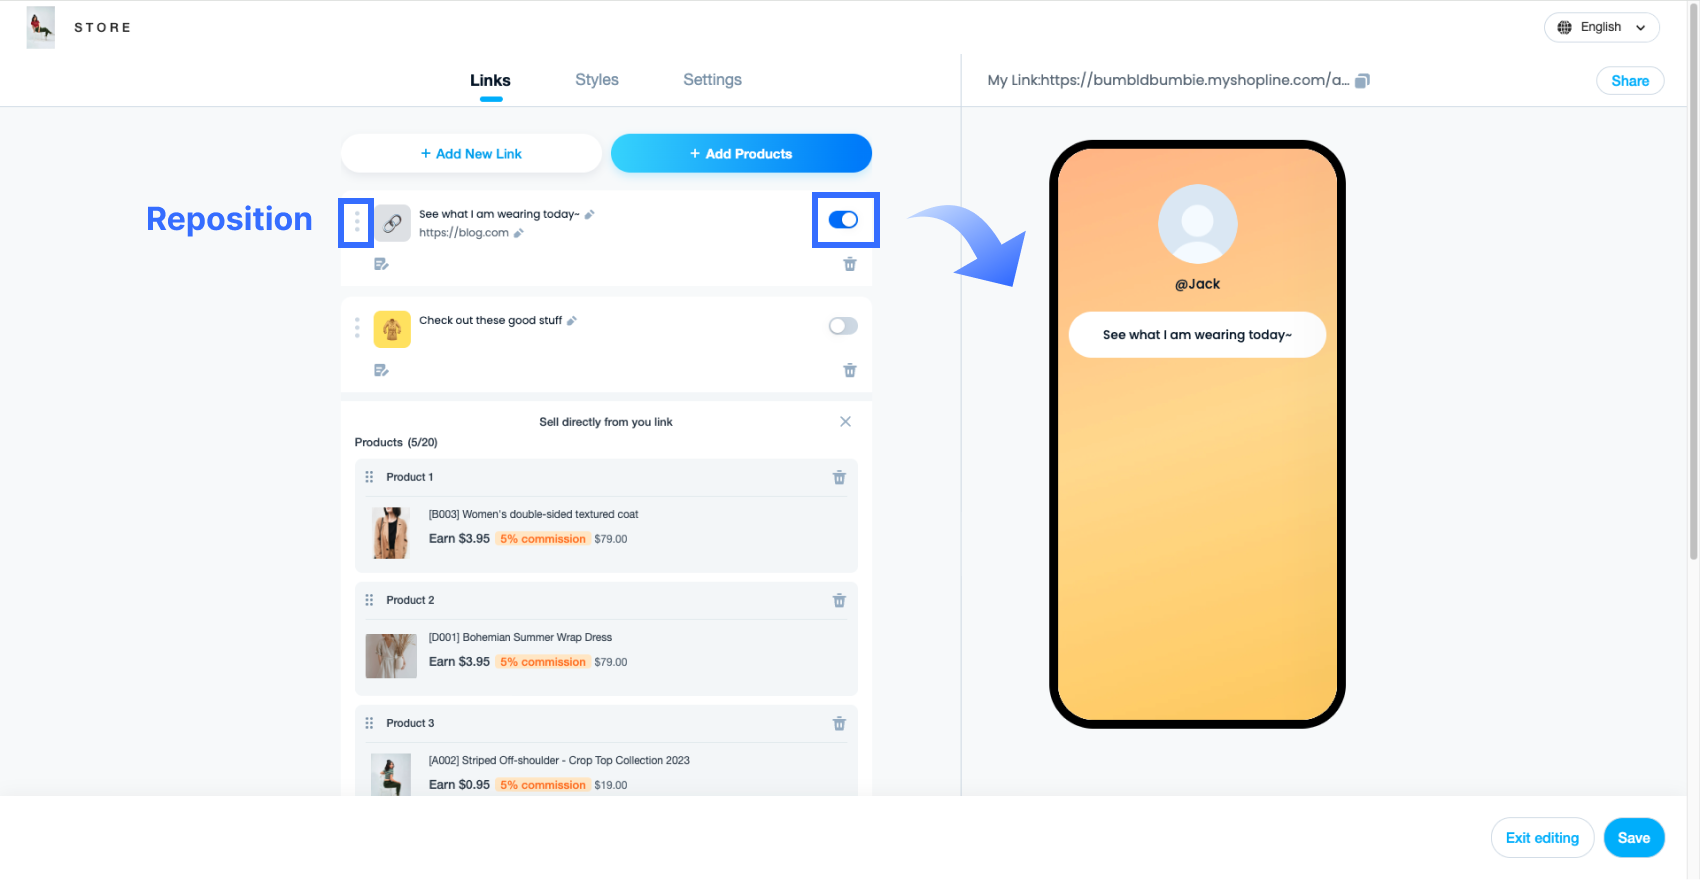The width and height of the screenshot is (1700, 880).
Task: Enable the 'Check out these good stuff' toggle
Action: coord(843,326)
